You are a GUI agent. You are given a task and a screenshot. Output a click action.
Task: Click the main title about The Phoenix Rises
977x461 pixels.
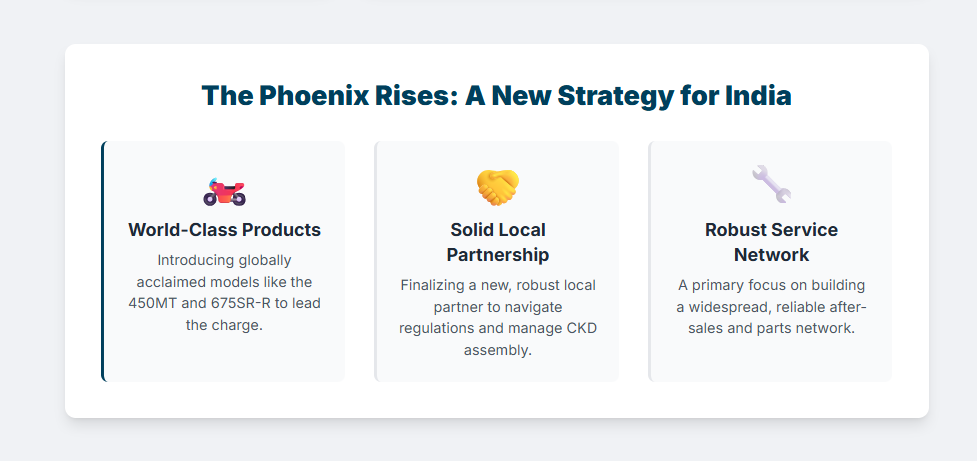click(x=496, y=96)
